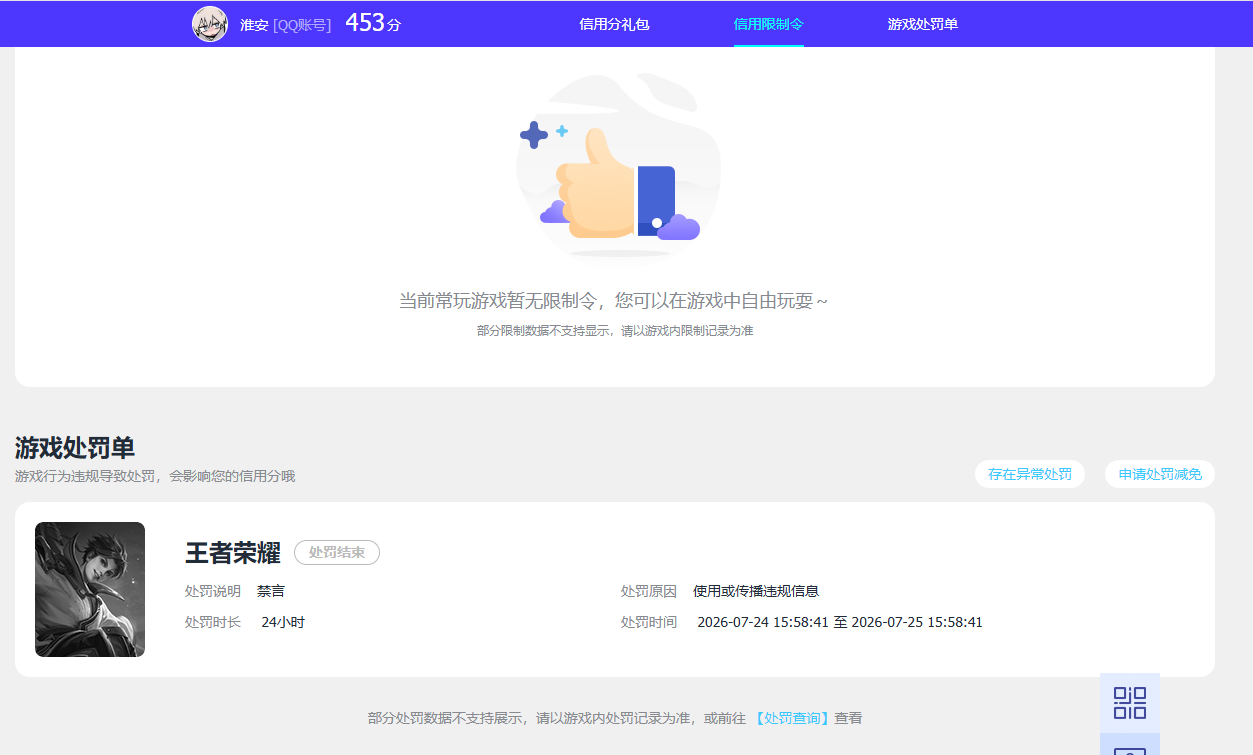Click the user avatar icon in header
The height and width of the screenshot is (755, 1253).
pyautogui.click(x=210, y=24)
